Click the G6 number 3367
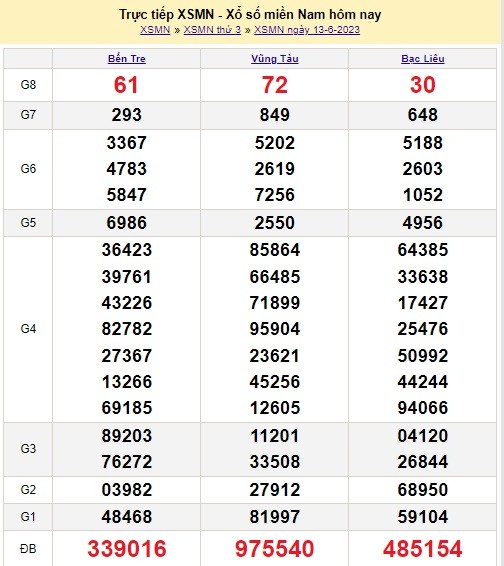Viewport: 504px width, 566px height. click(x=126, y=143)
